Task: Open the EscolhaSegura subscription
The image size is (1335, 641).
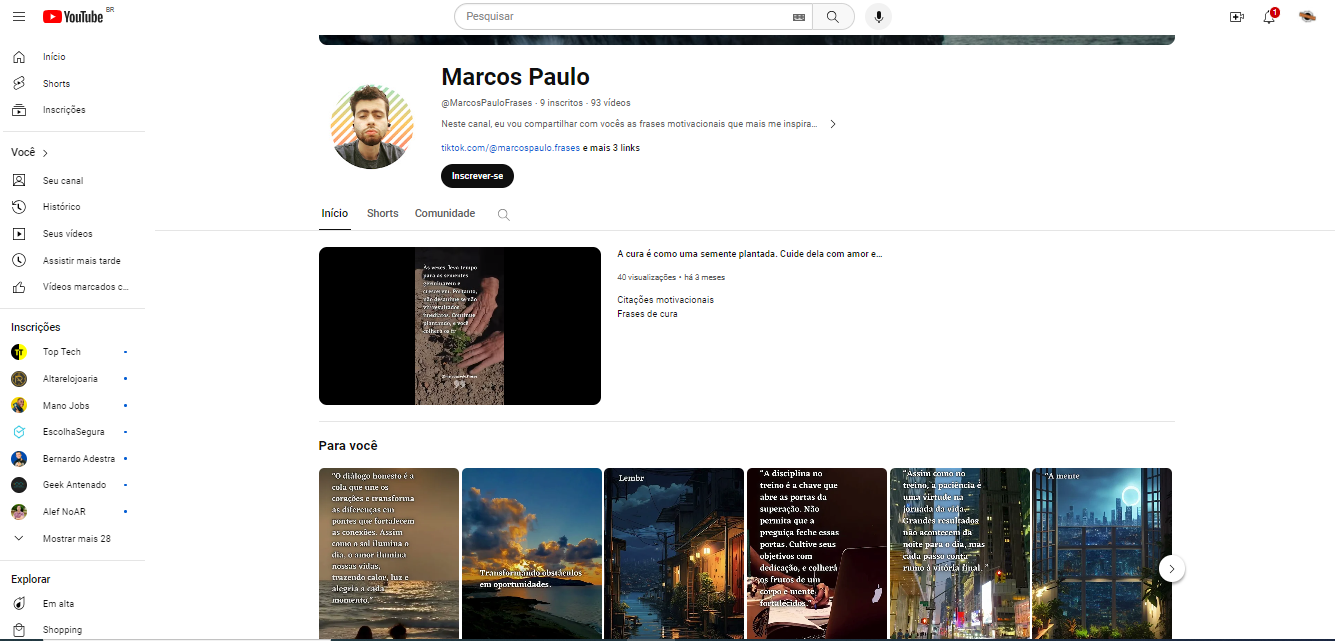Action: tap(72, 432)
